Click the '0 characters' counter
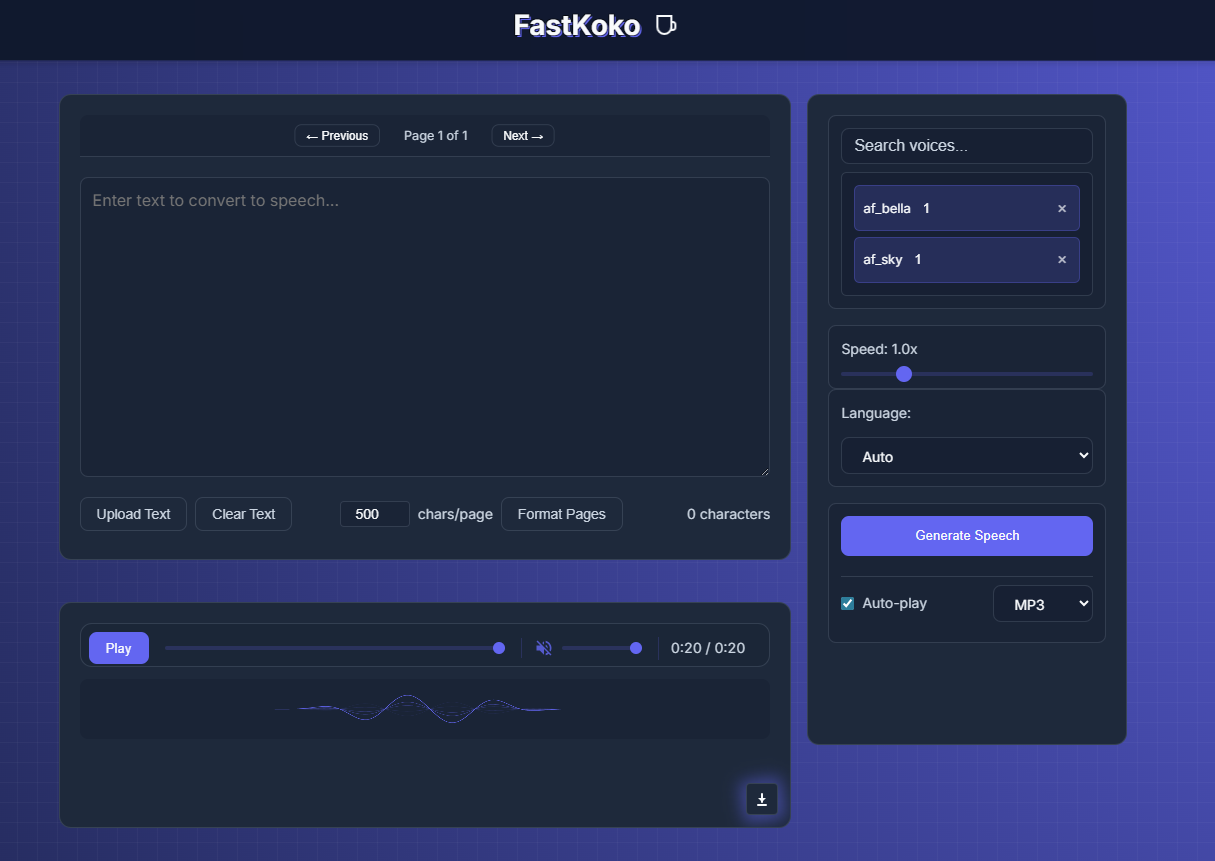Image resolution: width=1215 pixels, height=861 pixels. (729, 514)
